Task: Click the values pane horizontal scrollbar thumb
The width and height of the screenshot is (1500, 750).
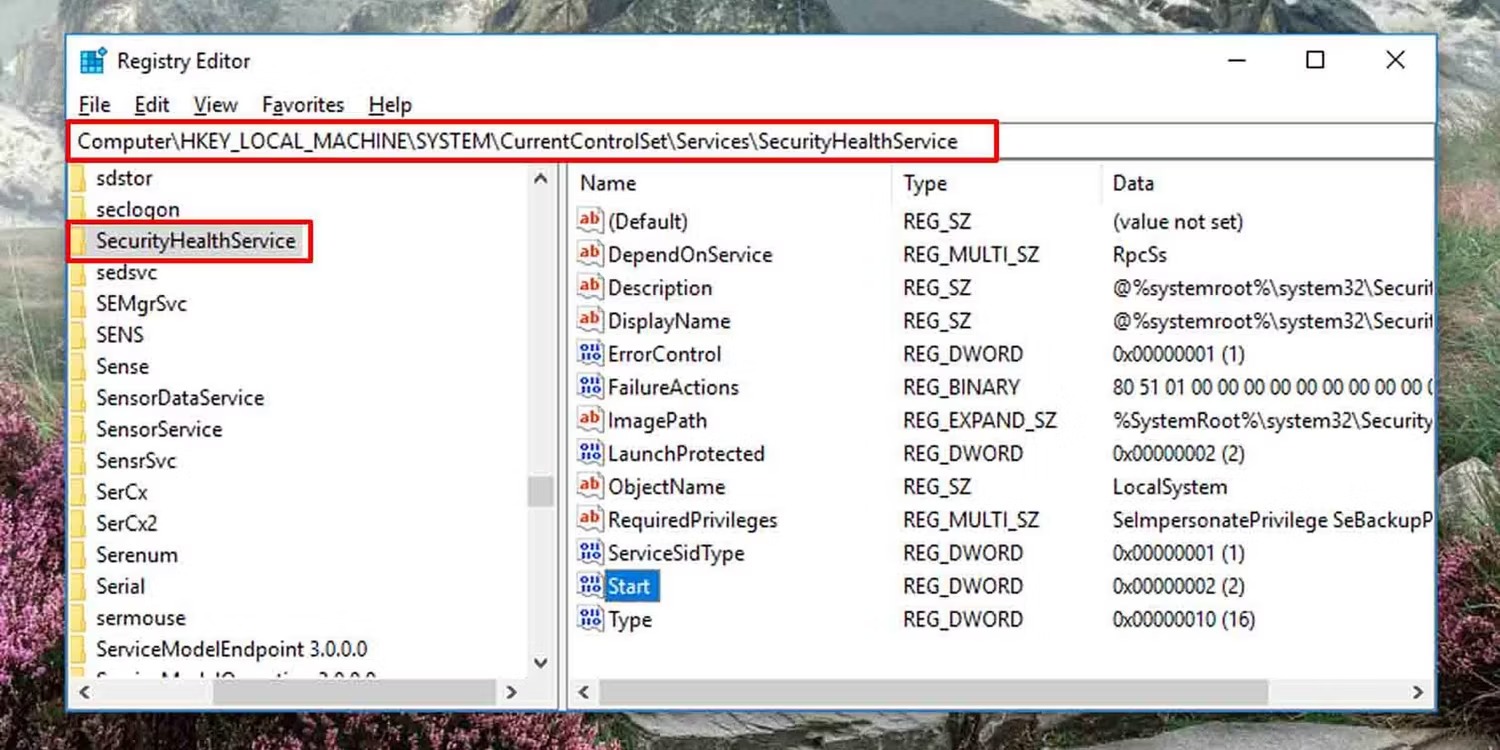Action: point(934,692)
